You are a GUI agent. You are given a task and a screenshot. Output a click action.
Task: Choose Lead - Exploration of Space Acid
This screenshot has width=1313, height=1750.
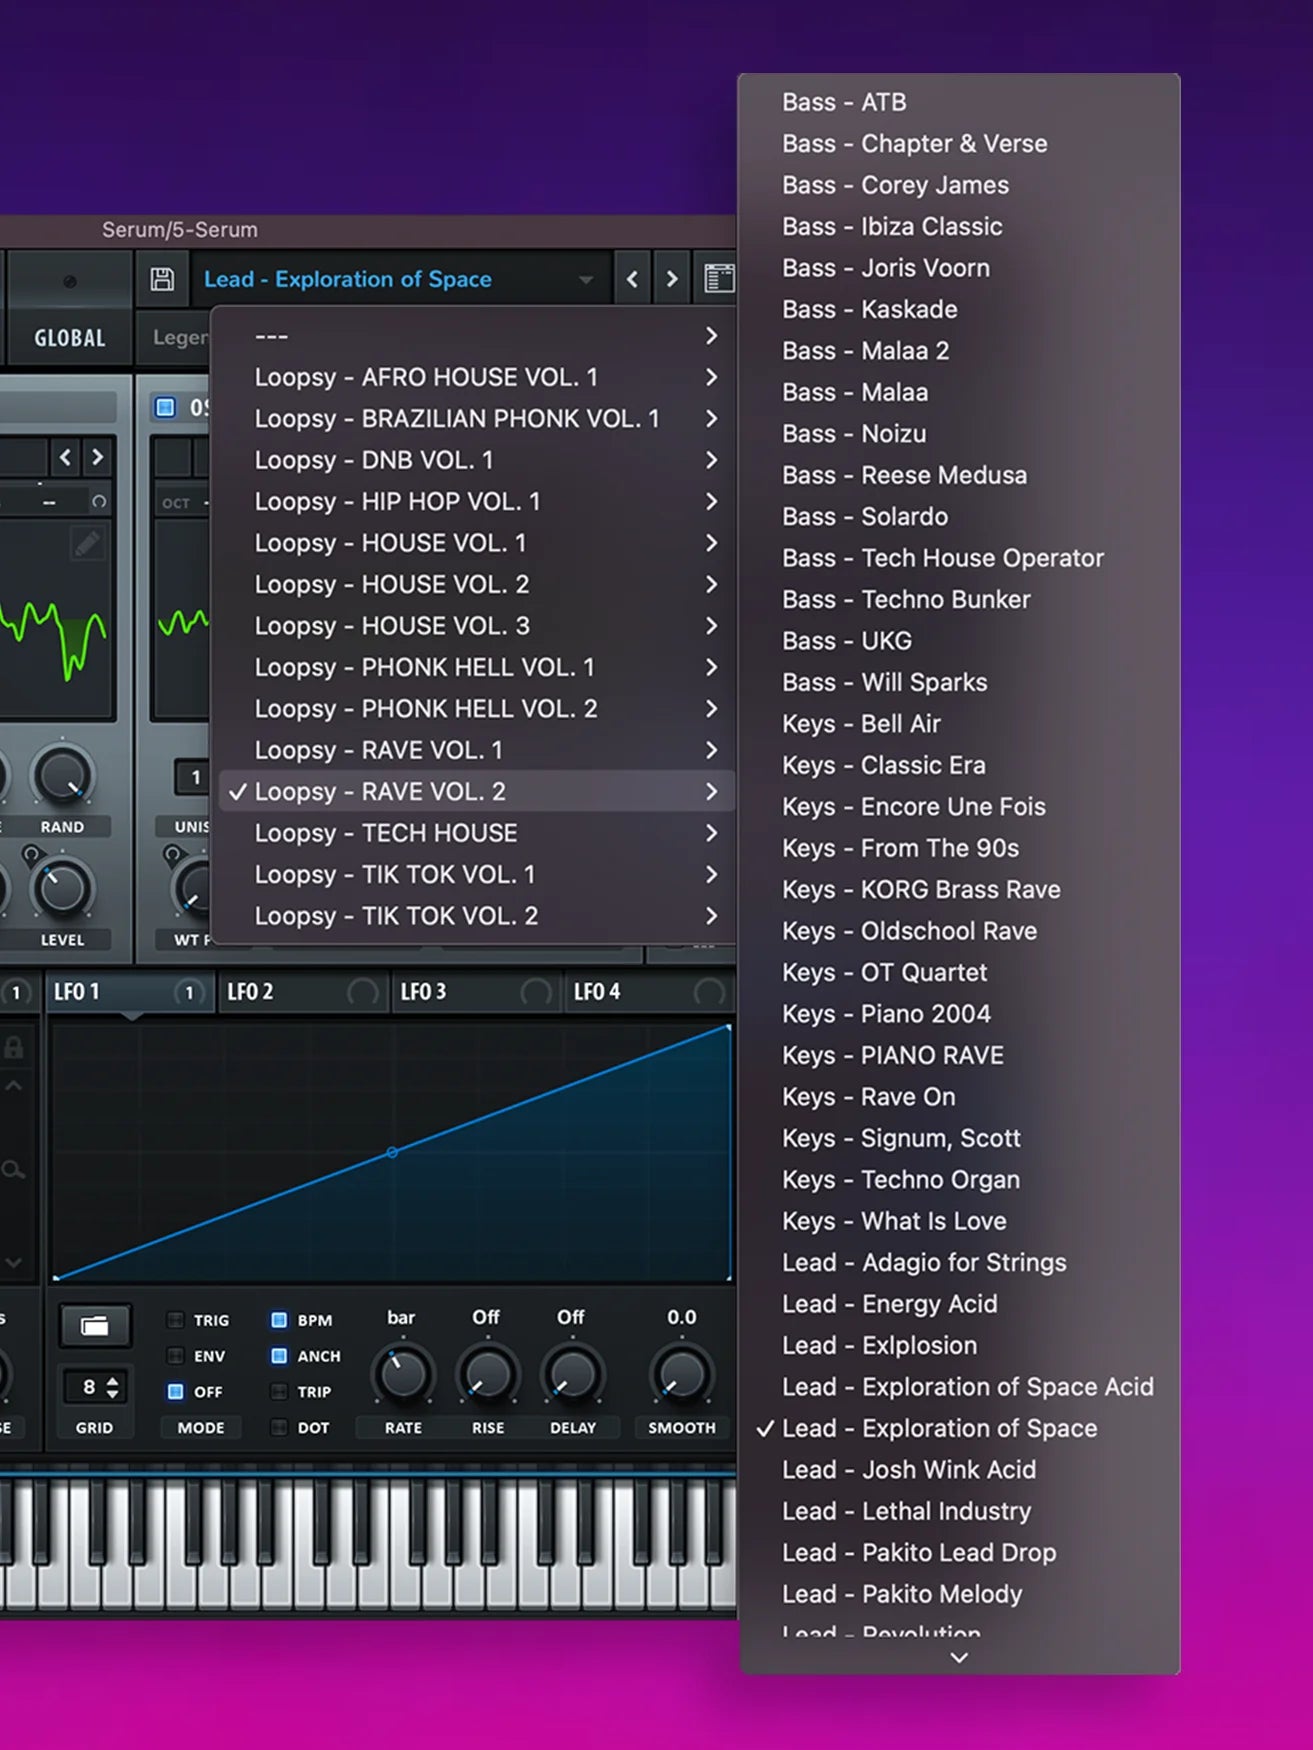point(959,1387)
